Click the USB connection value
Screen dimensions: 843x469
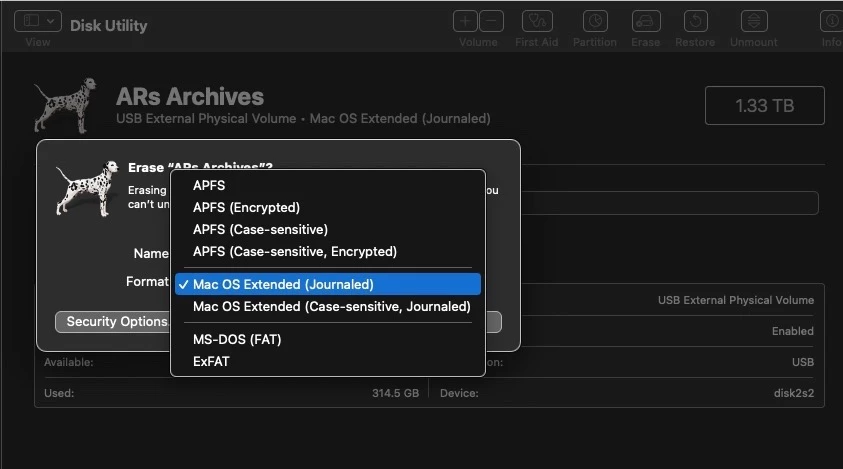pyautogui.click(x=803, y=363)
